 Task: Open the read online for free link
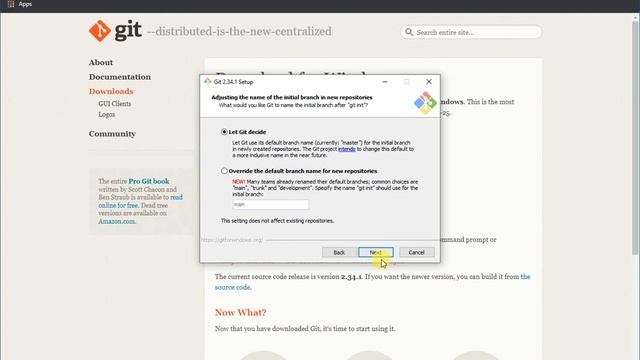pyautogui.click(x=140, y=201)
